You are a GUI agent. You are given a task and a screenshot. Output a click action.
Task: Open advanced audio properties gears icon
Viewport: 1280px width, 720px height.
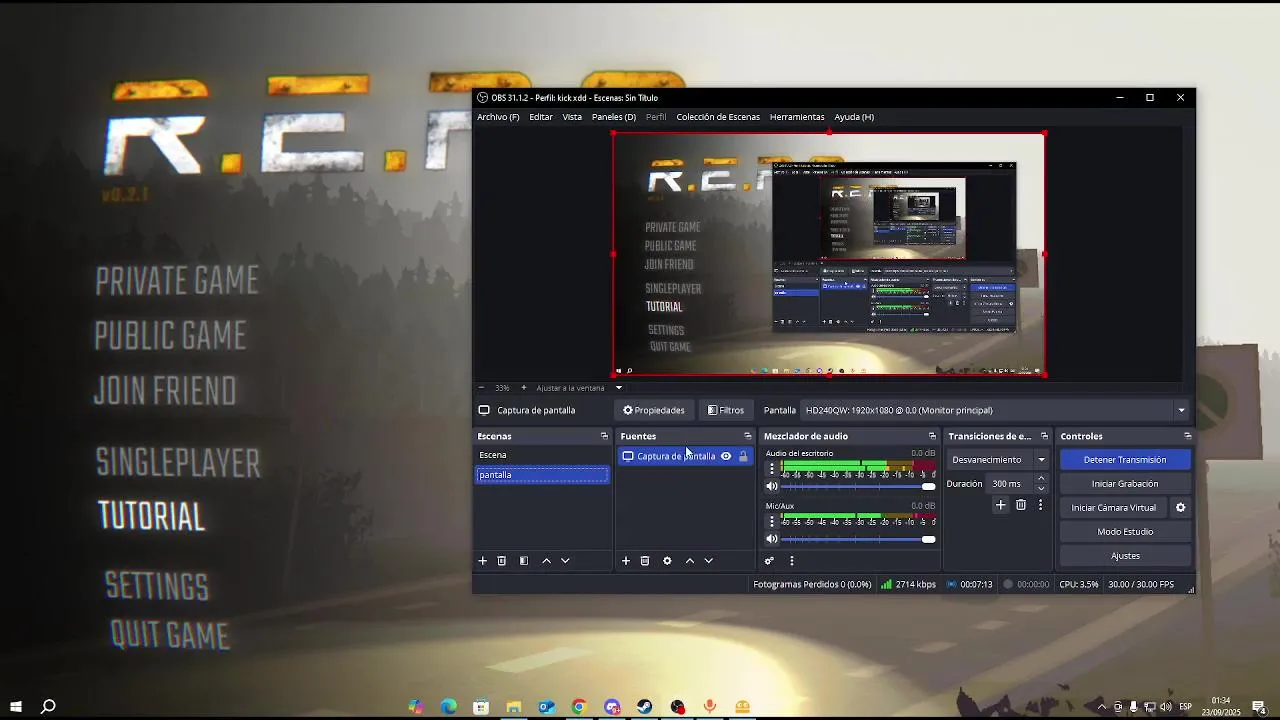point(769,561)
